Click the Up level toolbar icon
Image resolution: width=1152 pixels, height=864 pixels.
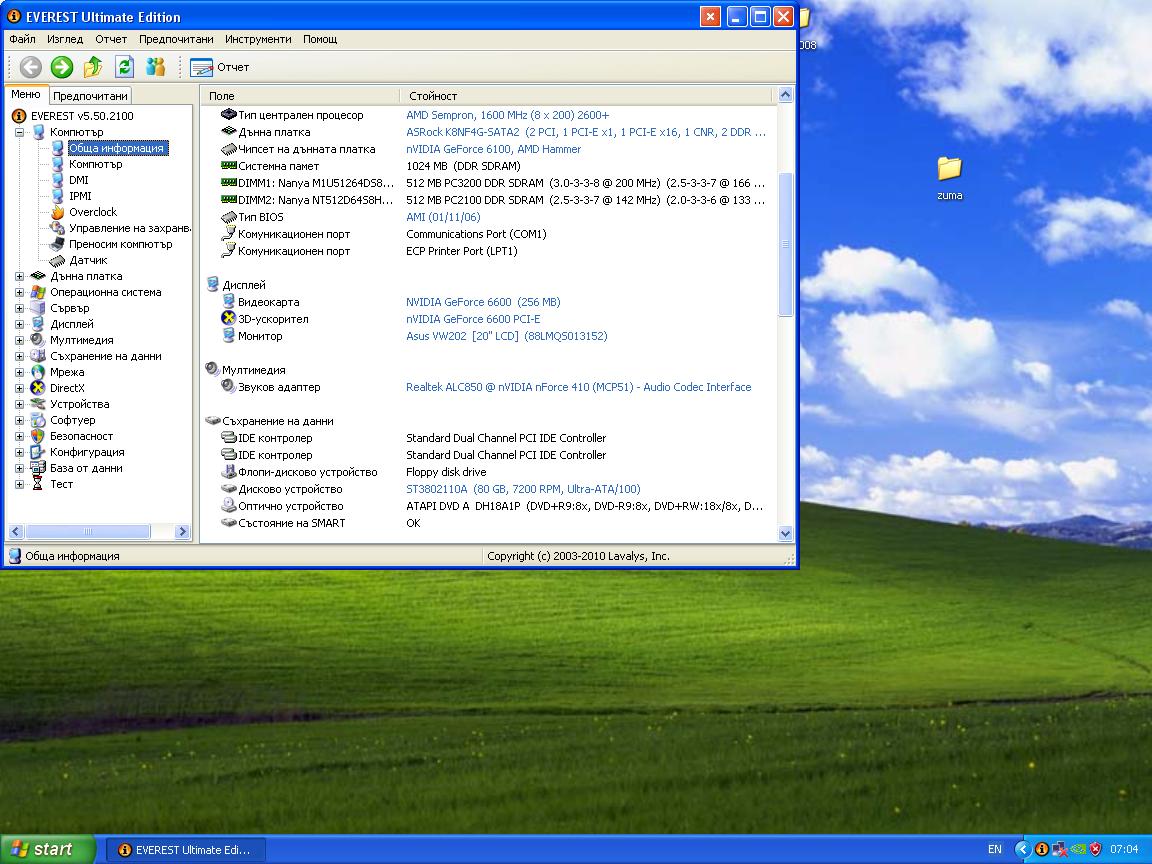pyautogui.click(x=93, y=67)
